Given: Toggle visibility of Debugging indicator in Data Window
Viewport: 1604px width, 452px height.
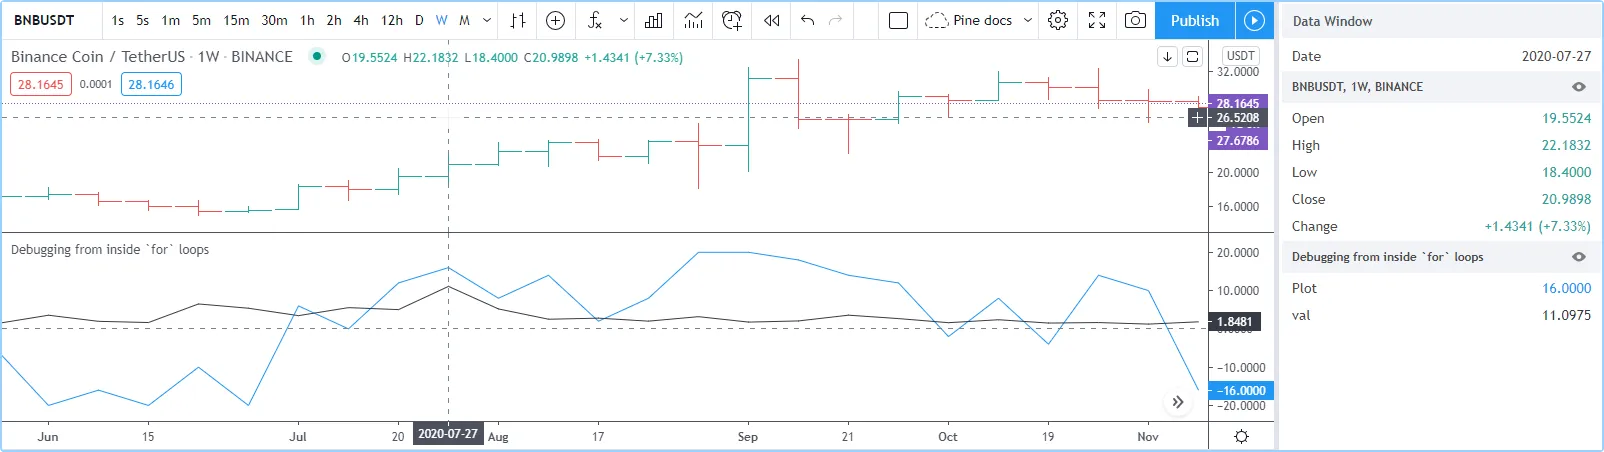Looking at the screenshot, I should point(1579,257).
